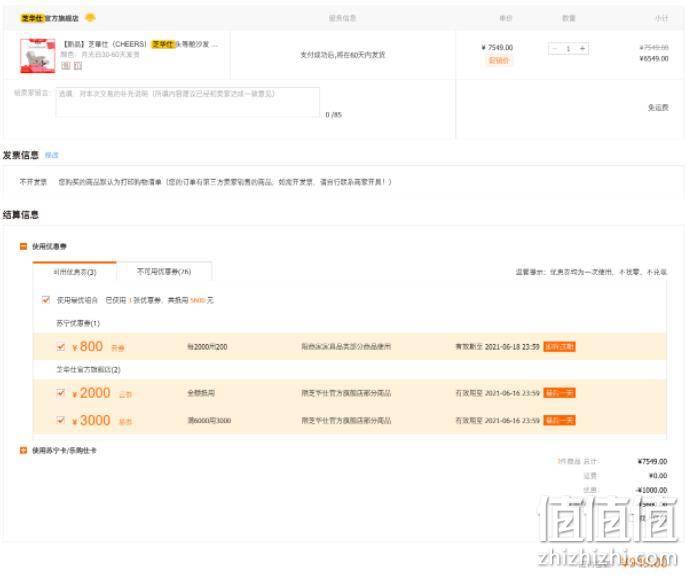Viewport: 687px width, 575px height.
Task: Click the ¥7549.00 total in the summary
Action: point(652,461)
